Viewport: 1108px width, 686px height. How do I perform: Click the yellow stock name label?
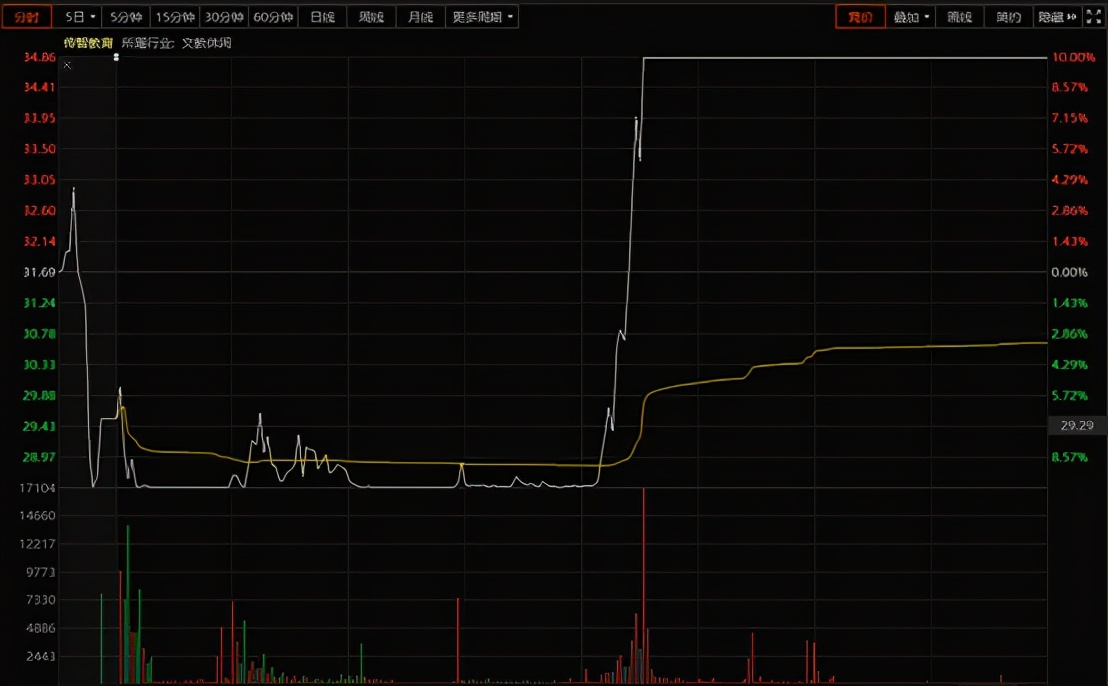[88, 43]
